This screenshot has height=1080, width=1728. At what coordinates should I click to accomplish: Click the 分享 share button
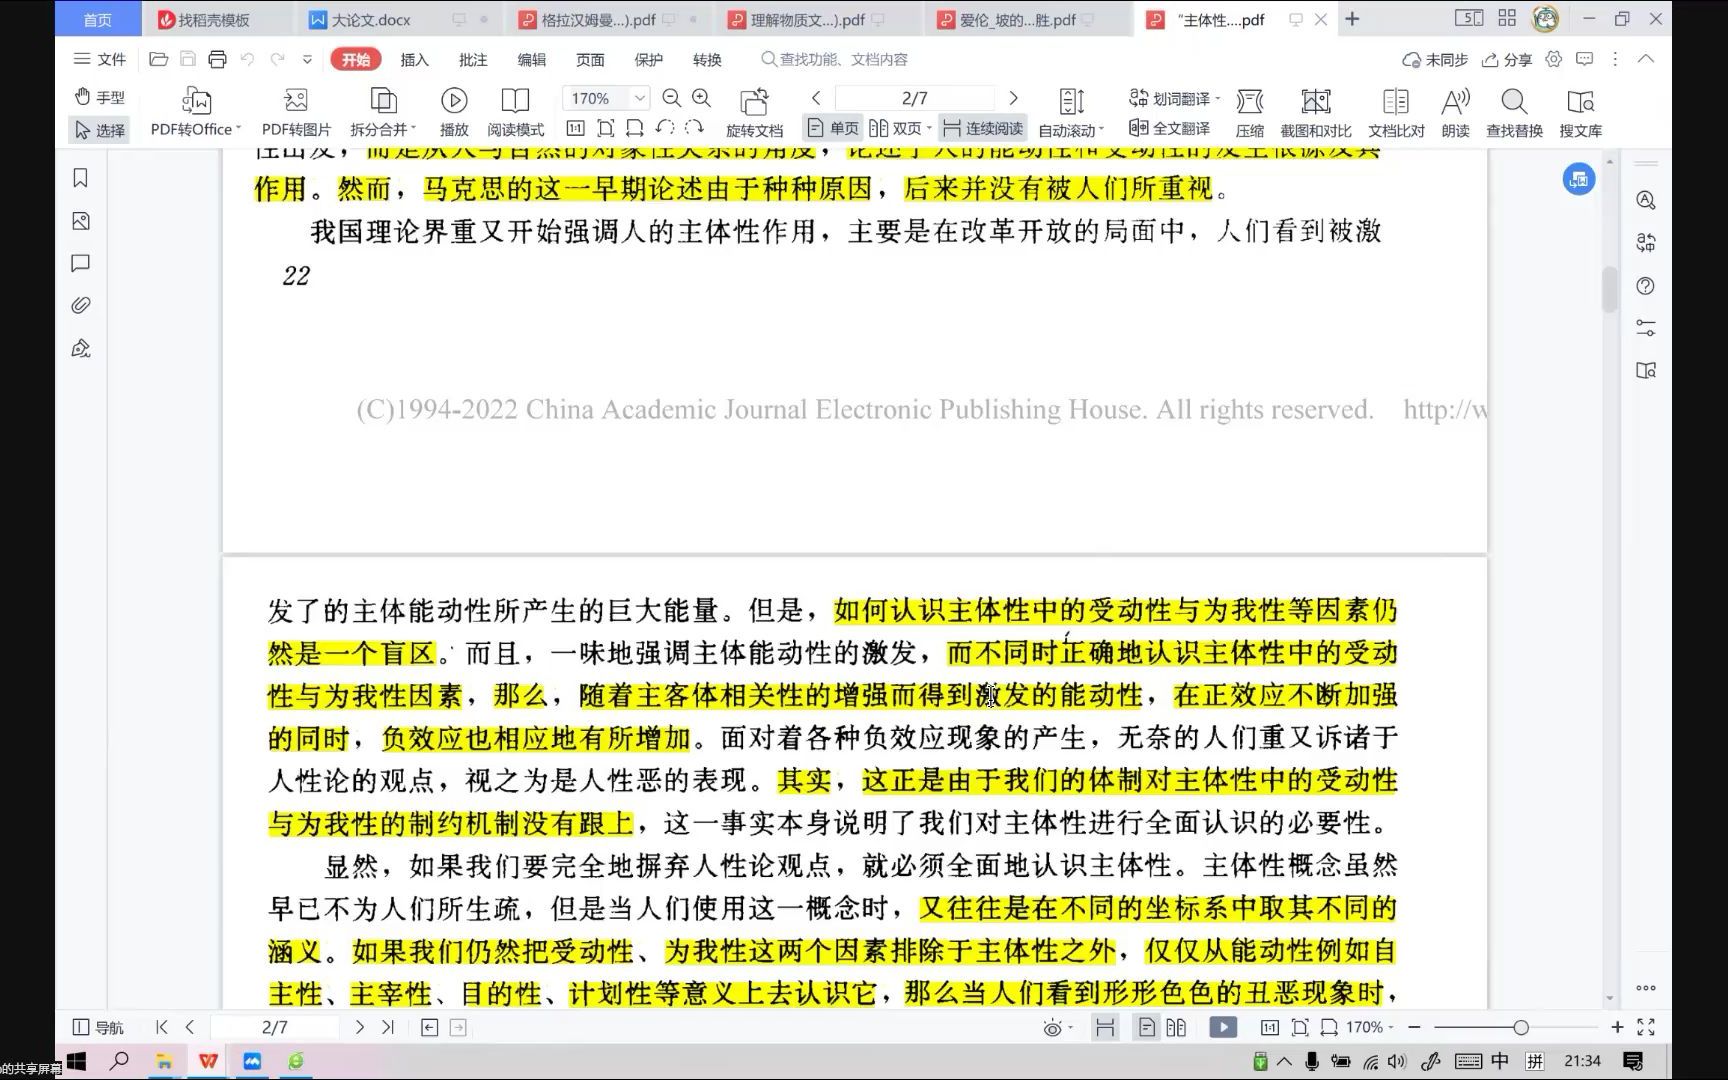click(1507, 59)
